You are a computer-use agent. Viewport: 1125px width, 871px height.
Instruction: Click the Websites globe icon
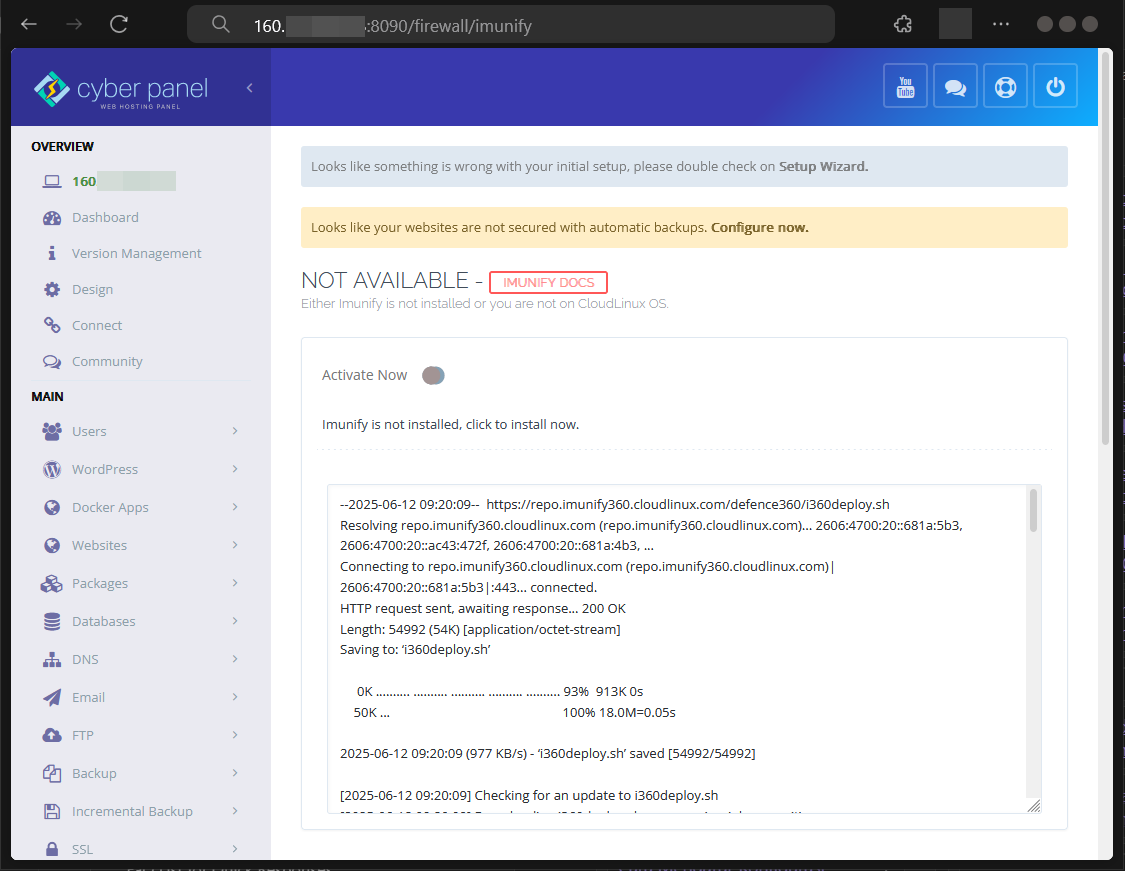[52, 545]
